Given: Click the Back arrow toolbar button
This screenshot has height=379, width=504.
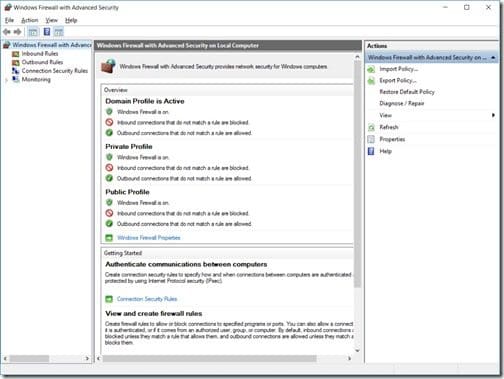Looking at the screenshot, I should pyautogui.click(x=7, y=32).
